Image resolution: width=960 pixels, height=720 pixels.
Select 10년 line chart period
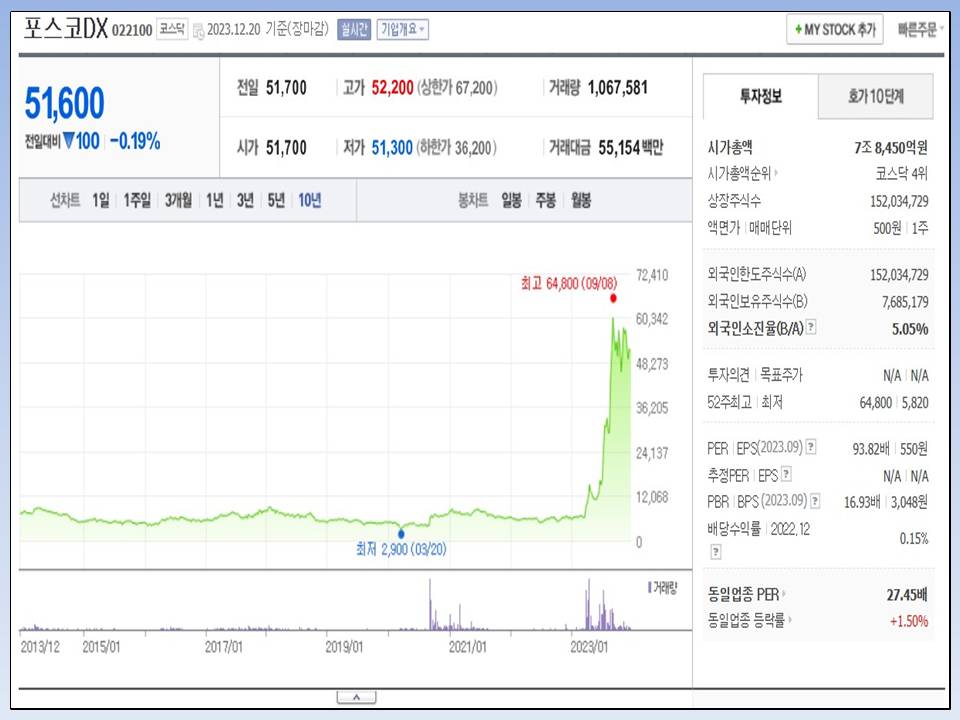tap(310, 200)
